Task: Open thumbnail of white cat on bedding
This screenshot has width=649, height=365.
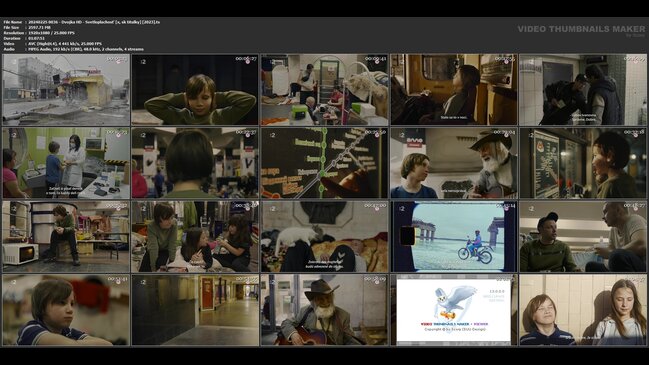Action: tap(324, 237)
